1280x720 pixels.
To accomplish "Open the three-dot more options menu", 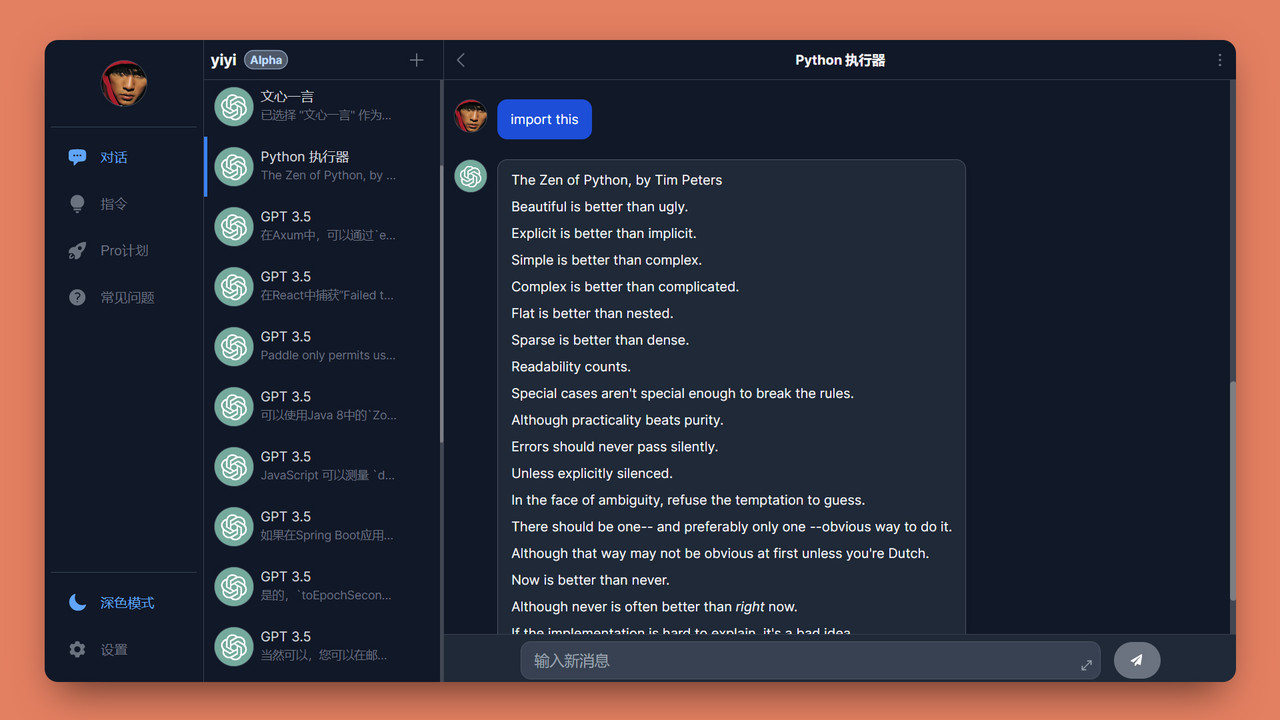I will (x=1219, y=60).
